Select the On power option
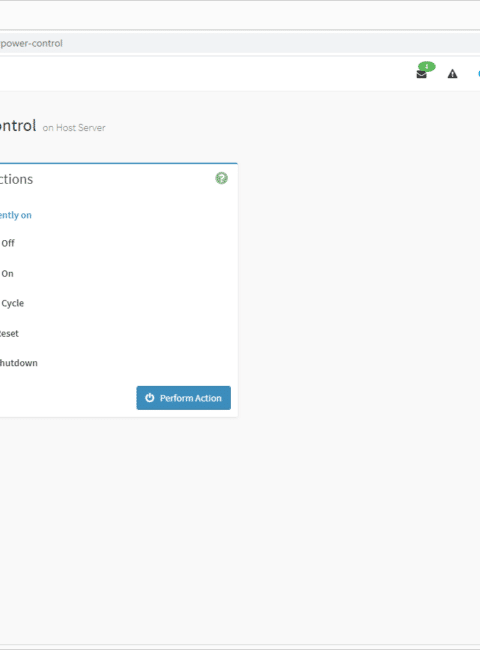 coord(7,274)
